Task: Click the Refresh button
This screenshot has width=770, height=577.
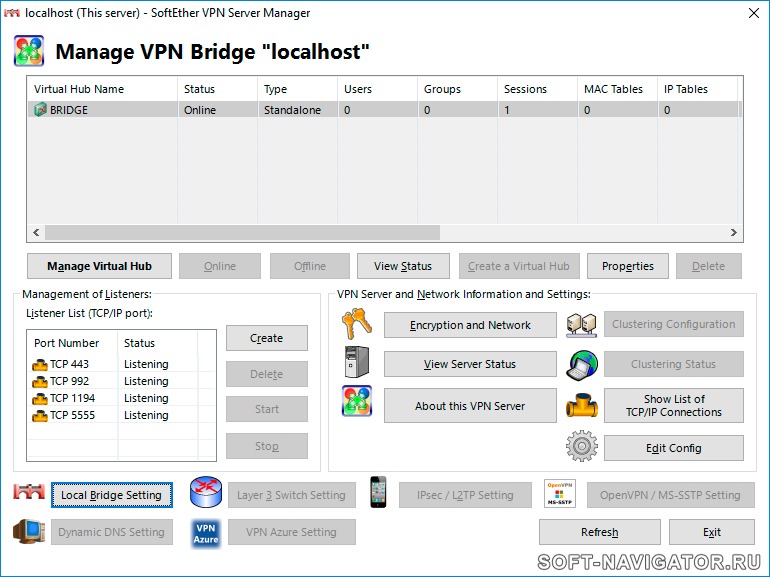Action: pos(600,532)
